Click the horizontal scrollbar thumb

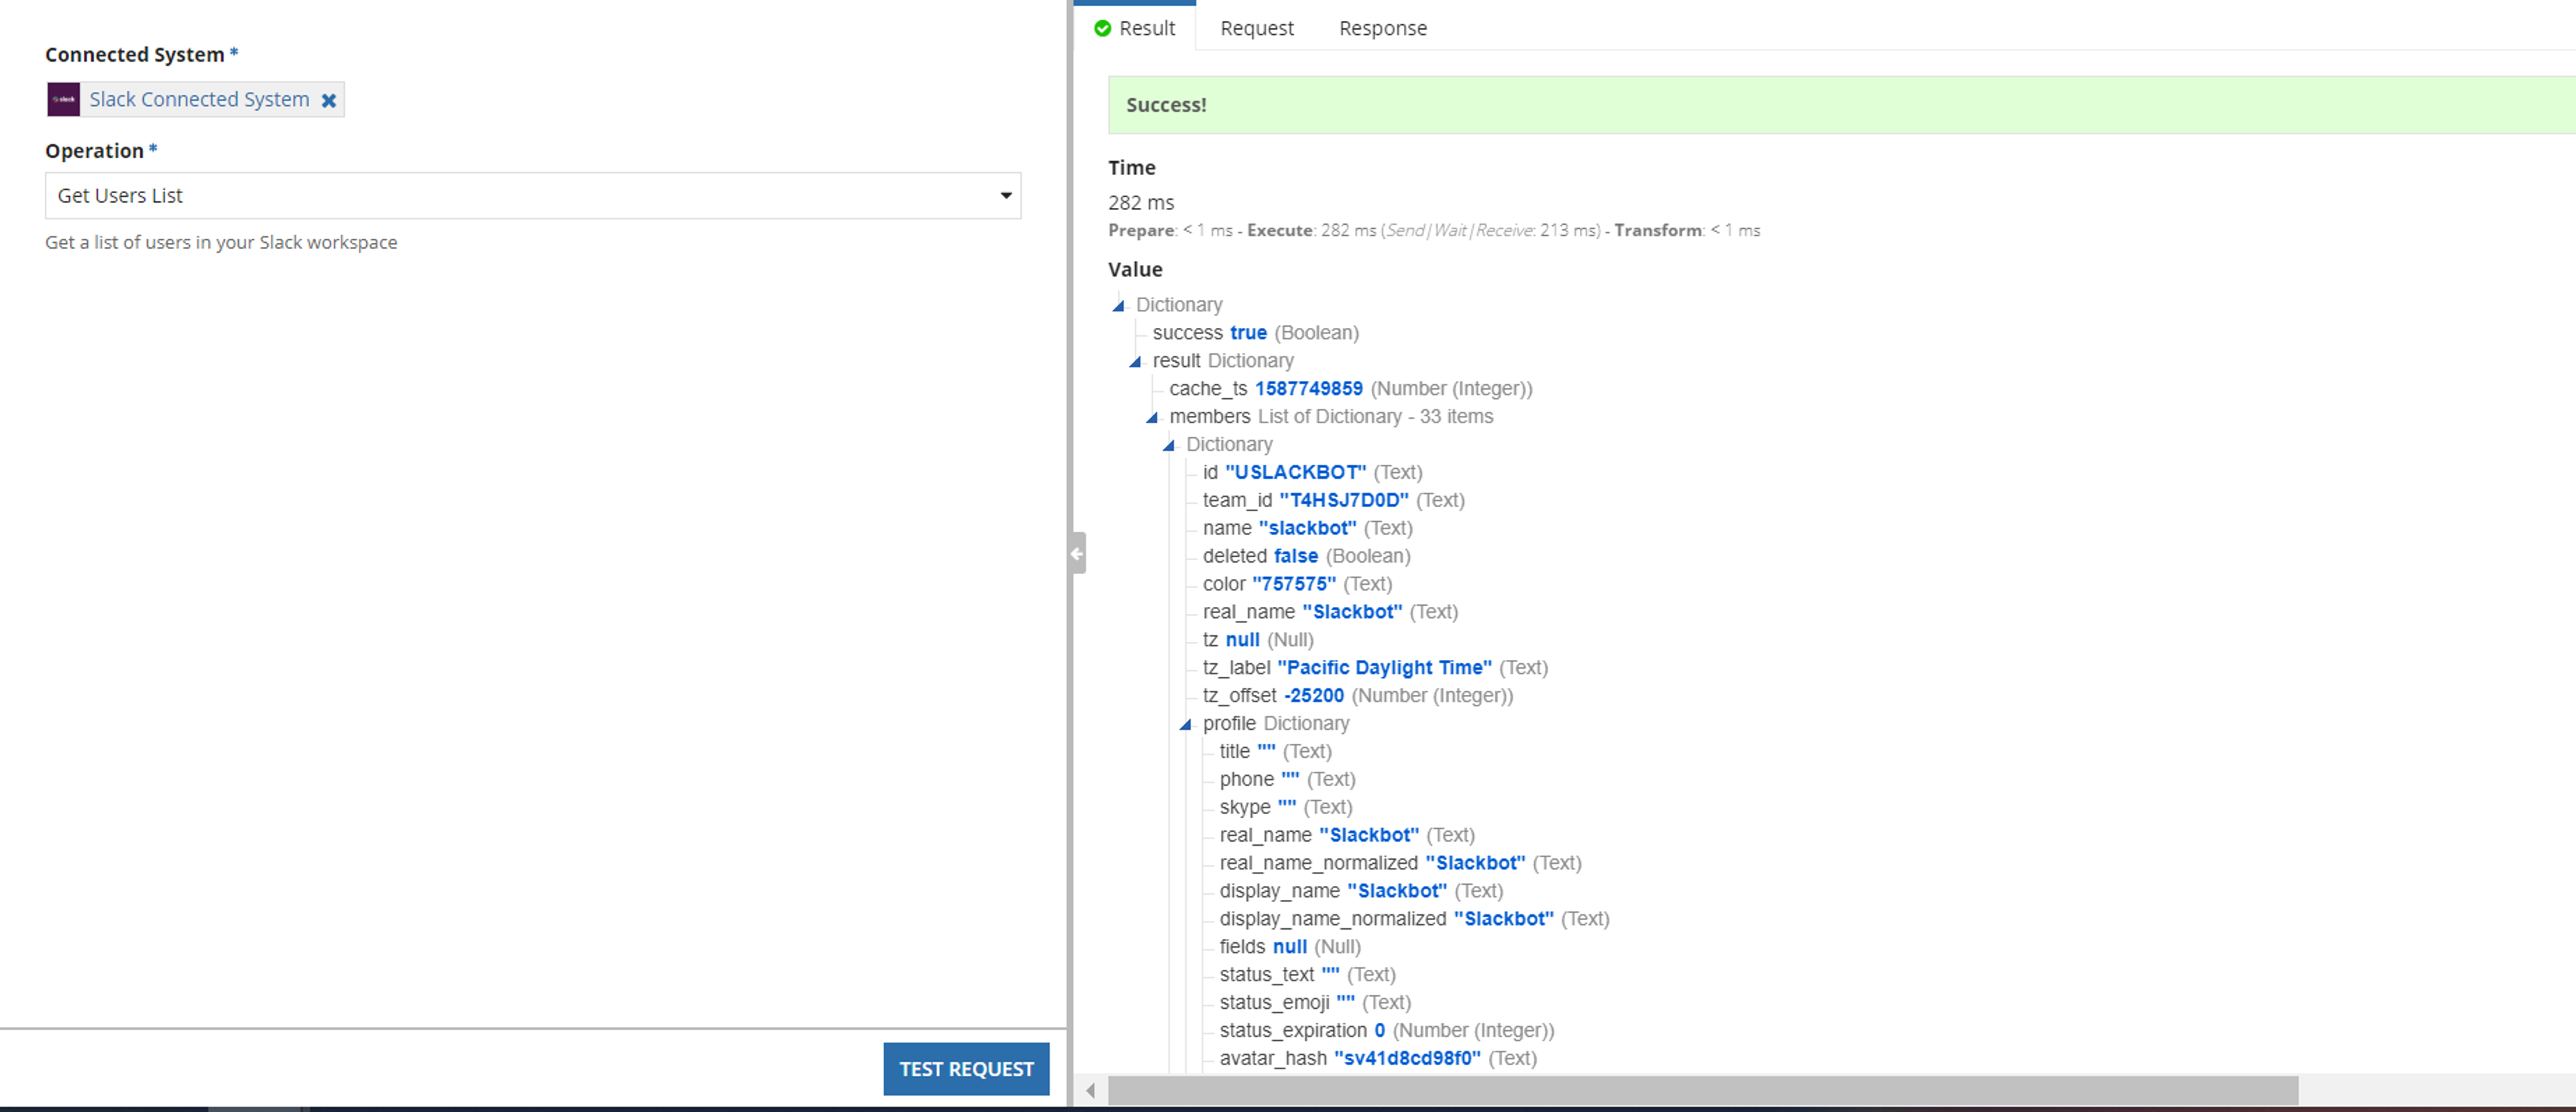[1702, 1091]
